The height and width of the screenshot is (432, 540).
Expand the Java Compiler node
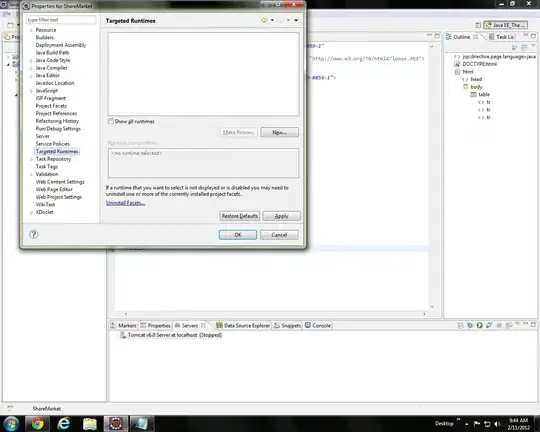[31, 68]
